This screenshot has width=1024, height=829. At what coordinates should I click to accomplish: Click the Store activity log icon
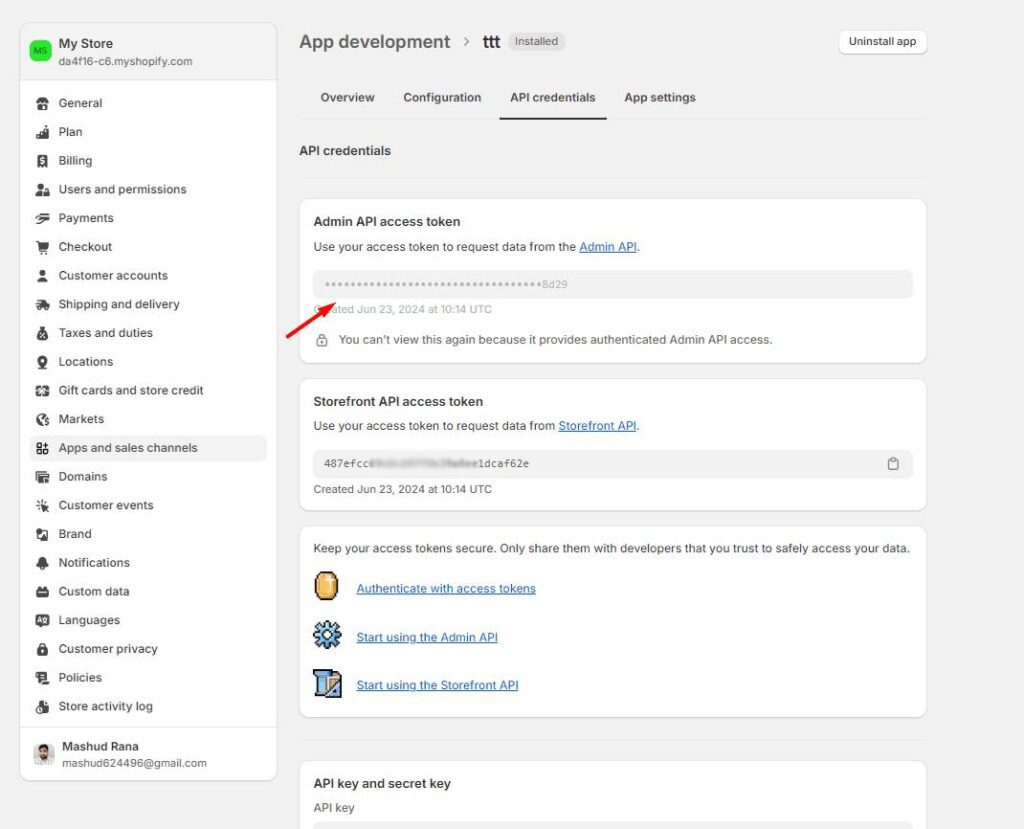tap(42, 707)
